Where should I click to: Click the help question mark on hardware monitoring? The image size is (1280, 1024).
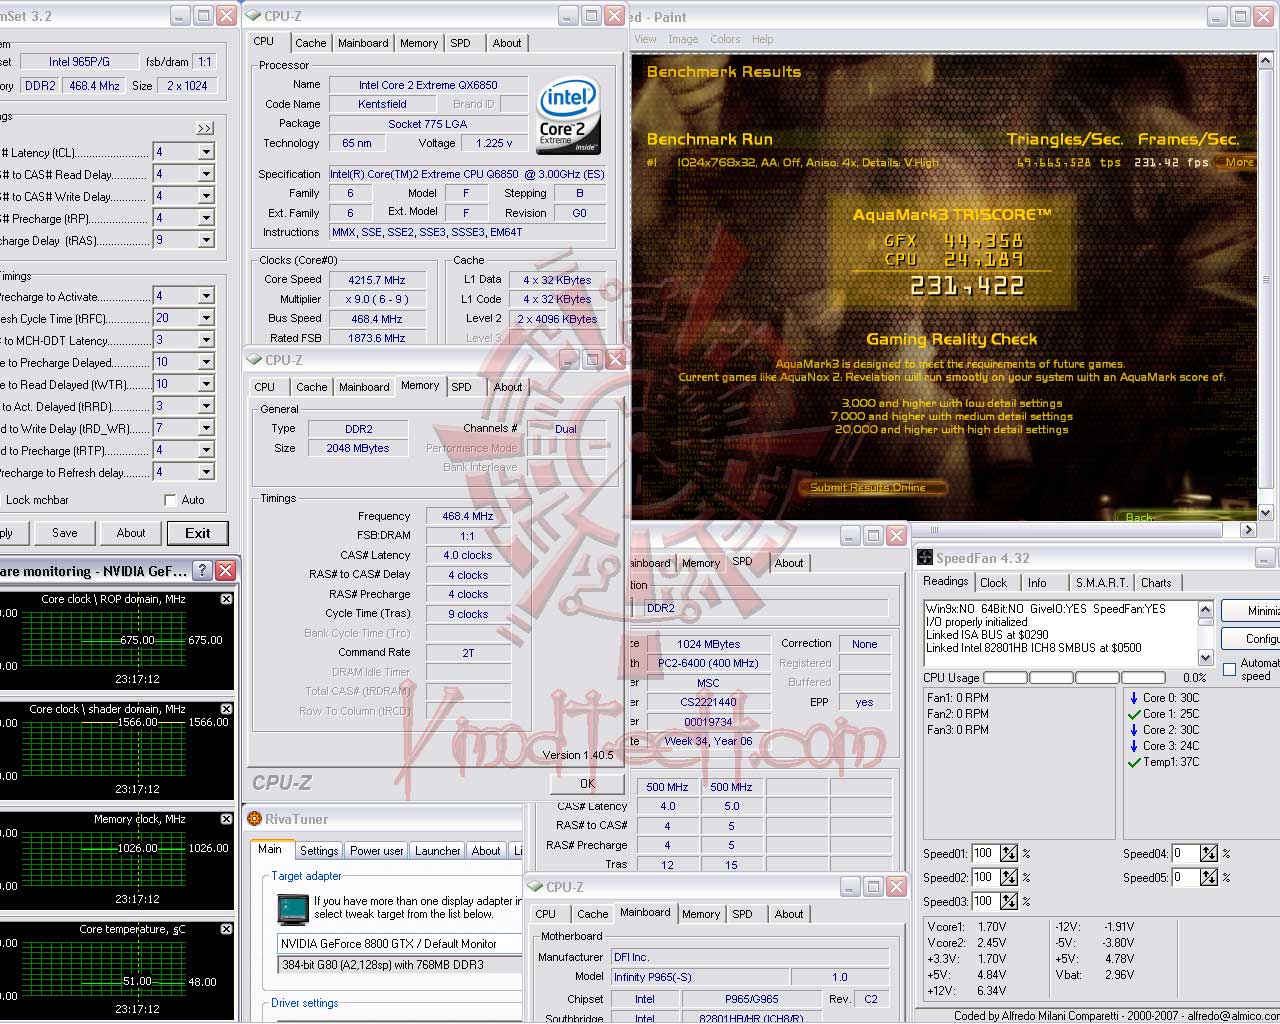[202, 571]
